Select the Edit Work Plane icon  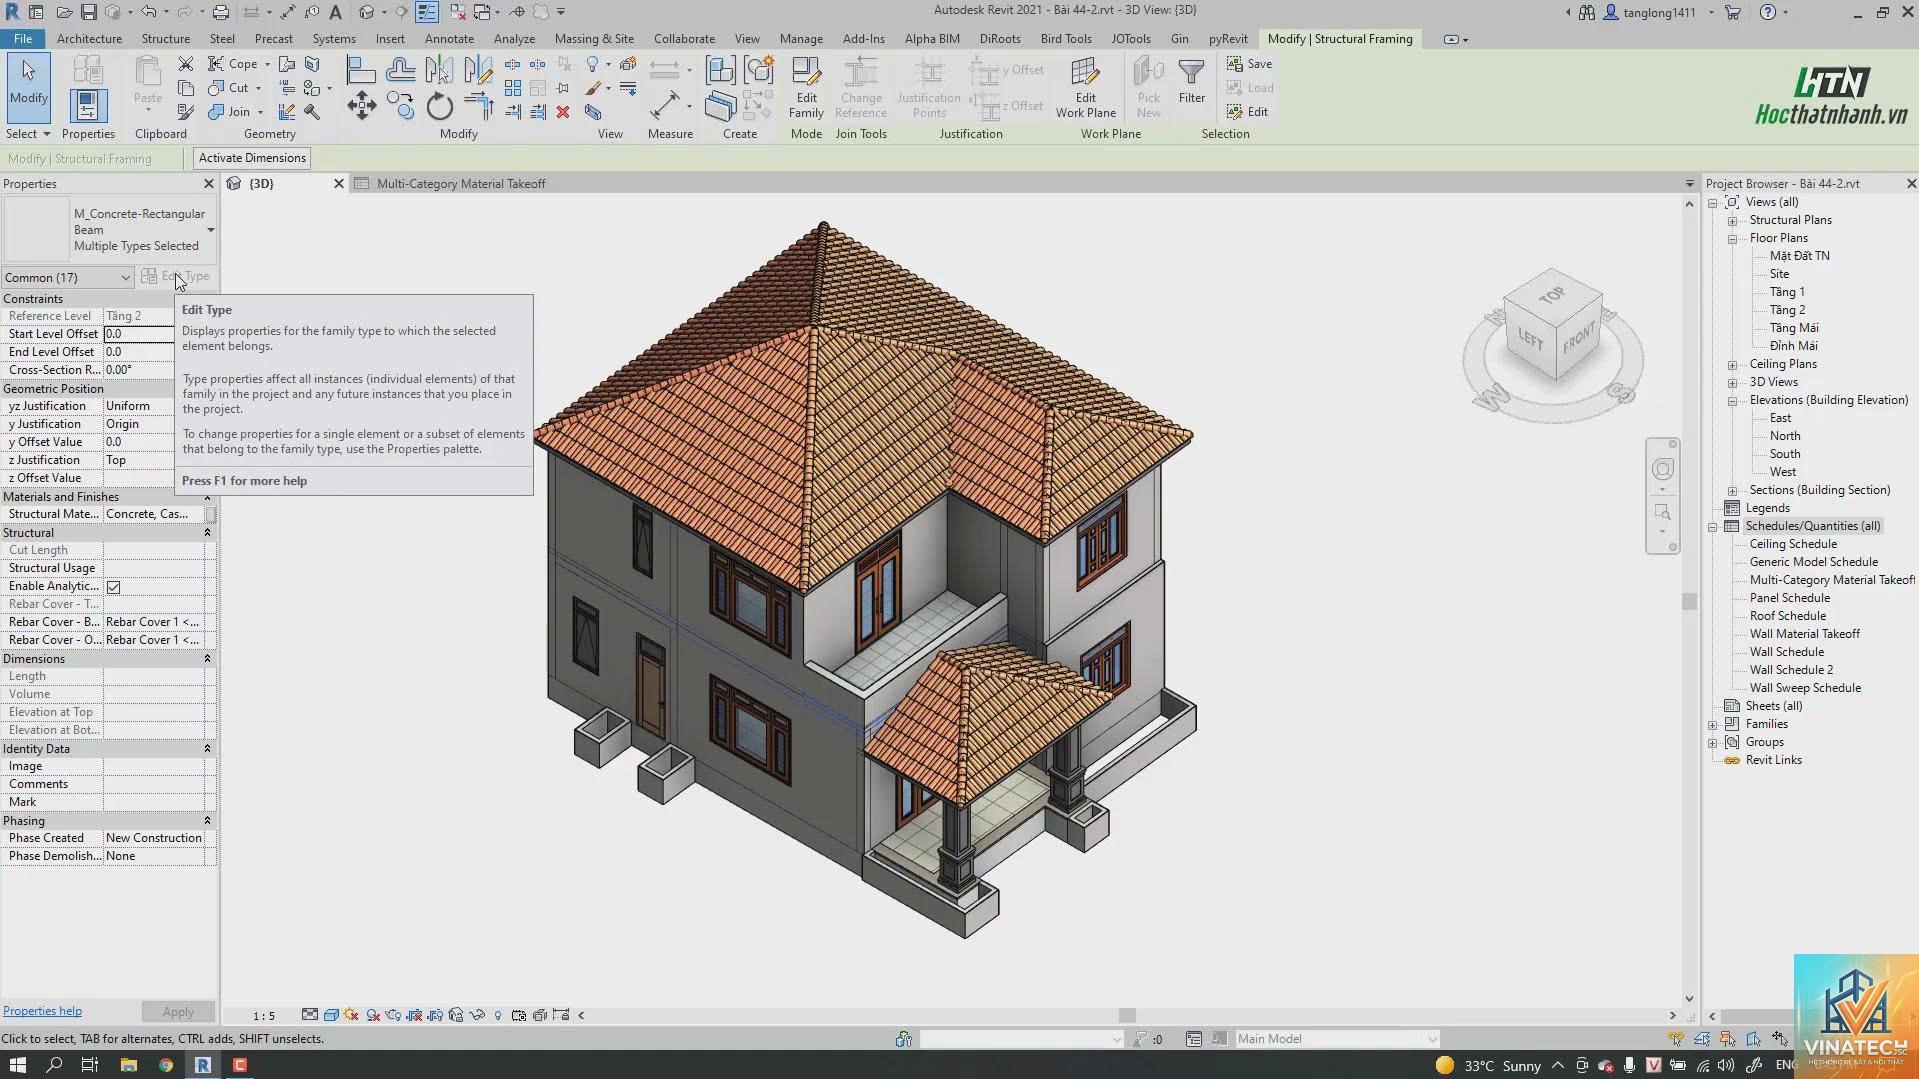click(1085, 88)
